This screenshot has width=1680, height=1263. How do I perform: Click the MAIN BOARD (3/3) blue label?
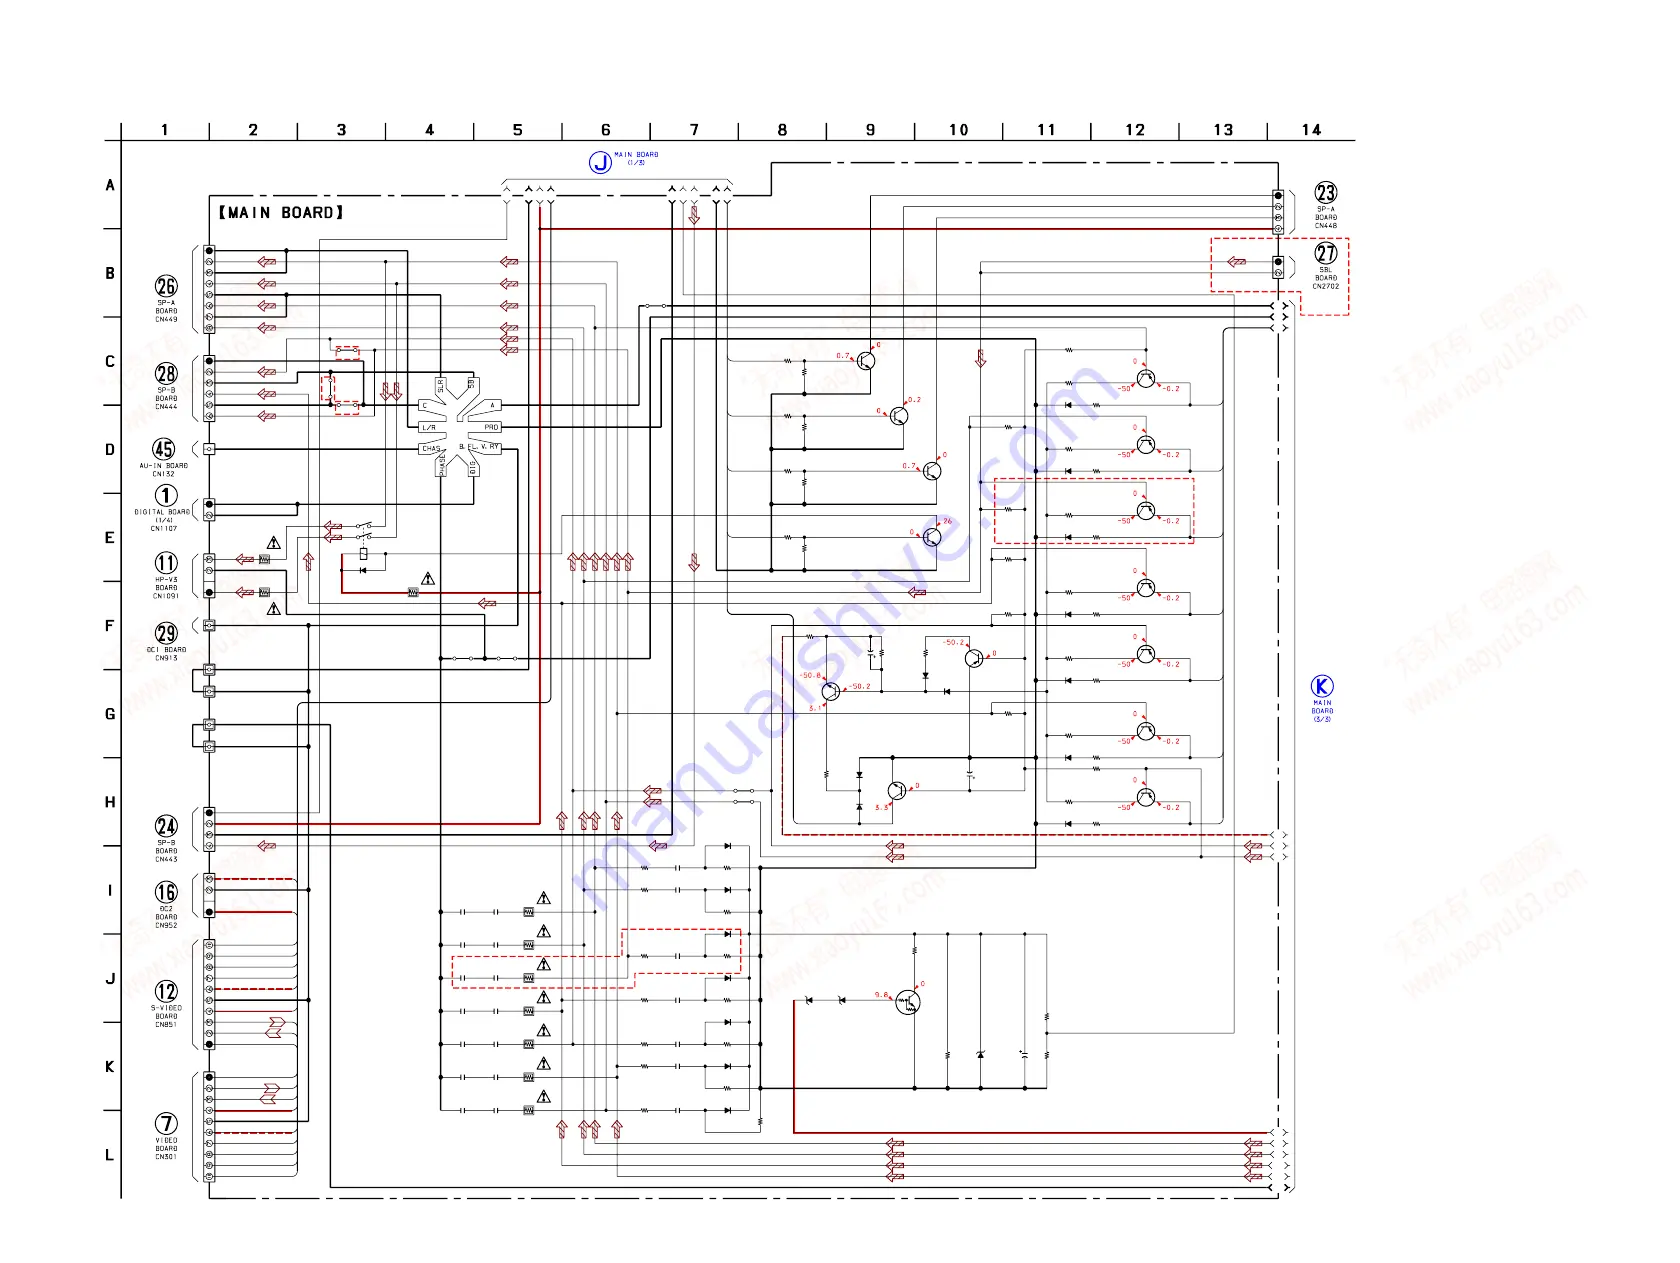(1322, 711)
